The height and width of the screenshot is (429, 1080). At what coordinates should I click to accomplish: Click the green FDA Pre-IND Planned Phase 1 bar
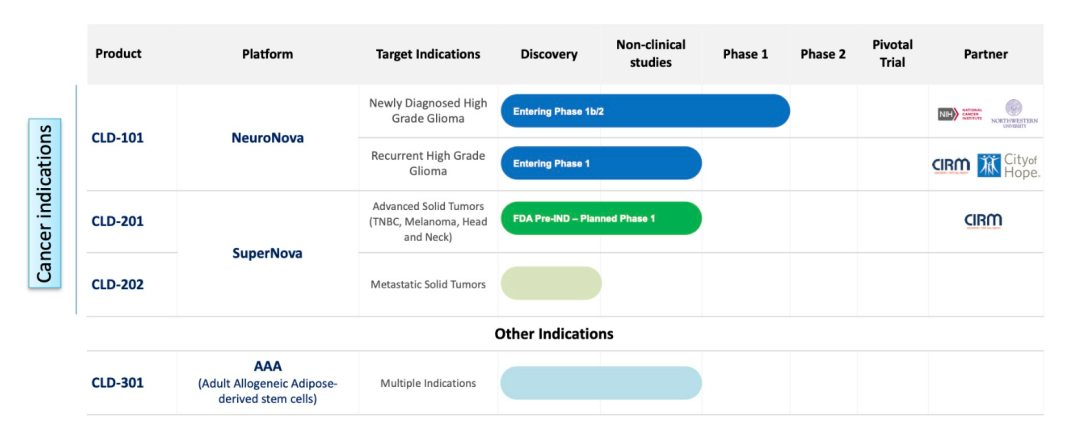601,218
